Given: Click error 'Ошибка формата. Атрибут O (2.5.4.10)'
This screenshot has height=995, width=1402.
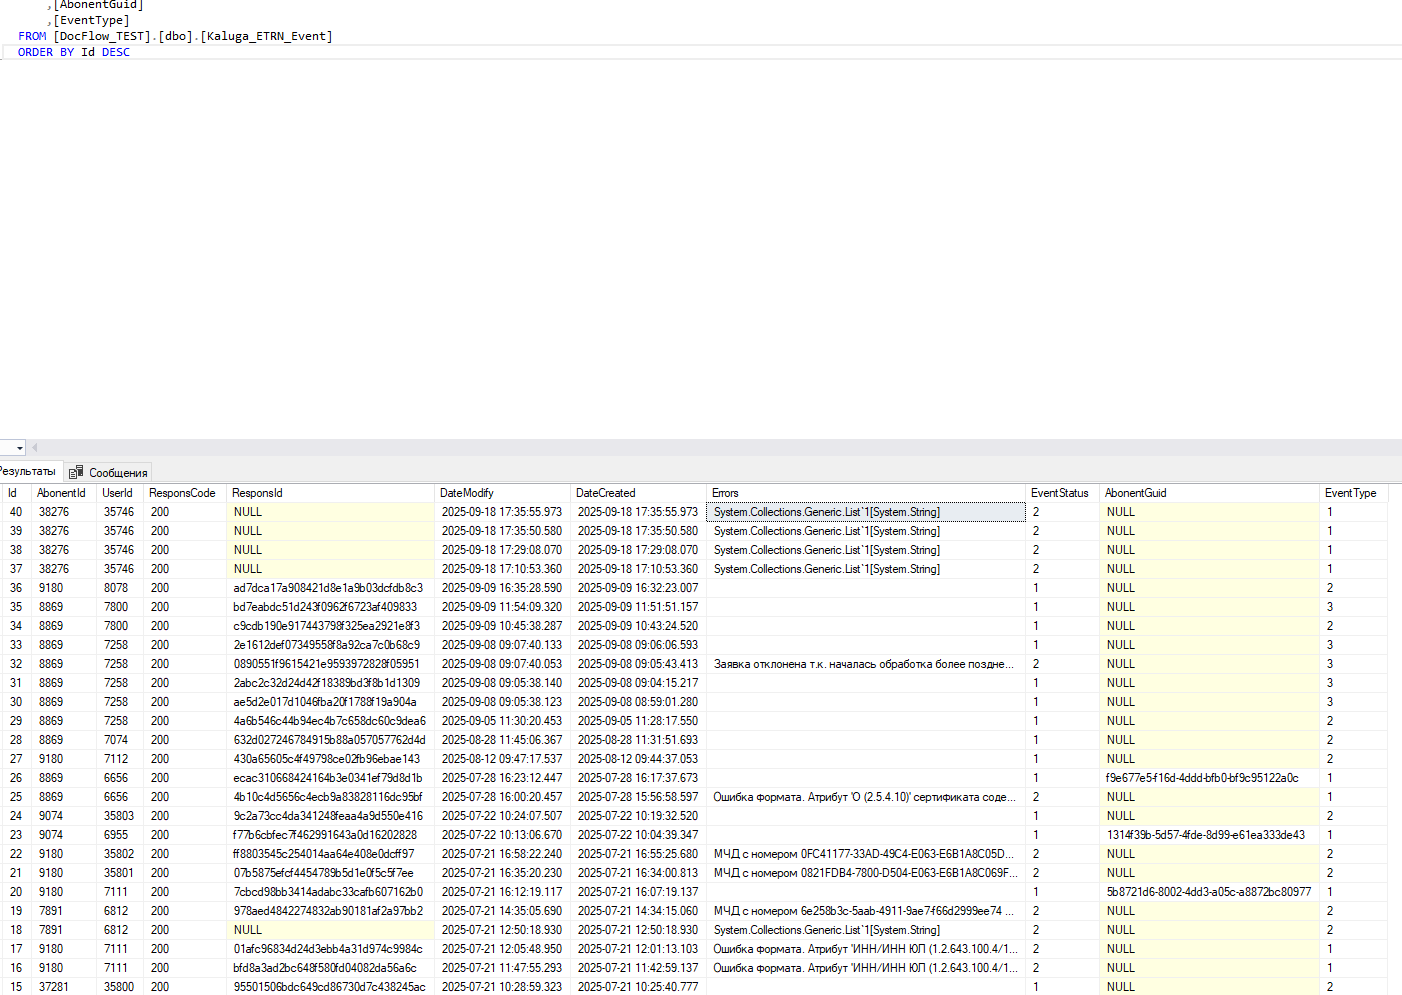Looking at the screenshot, I should click(x=866, y=797).
